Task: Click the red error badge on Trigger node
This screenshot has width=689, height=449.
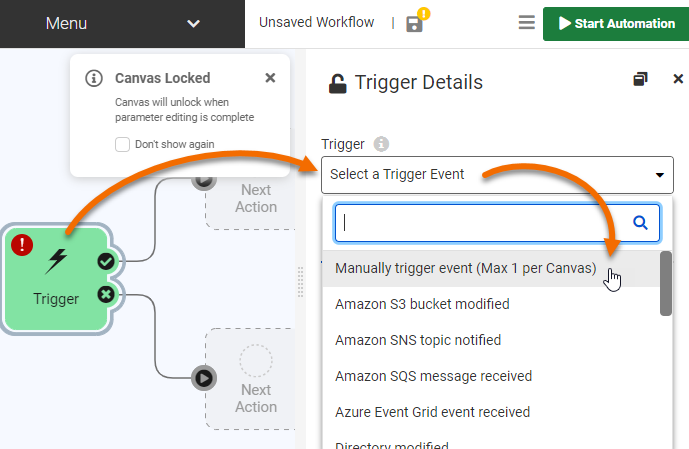Action: pos(22,245)
